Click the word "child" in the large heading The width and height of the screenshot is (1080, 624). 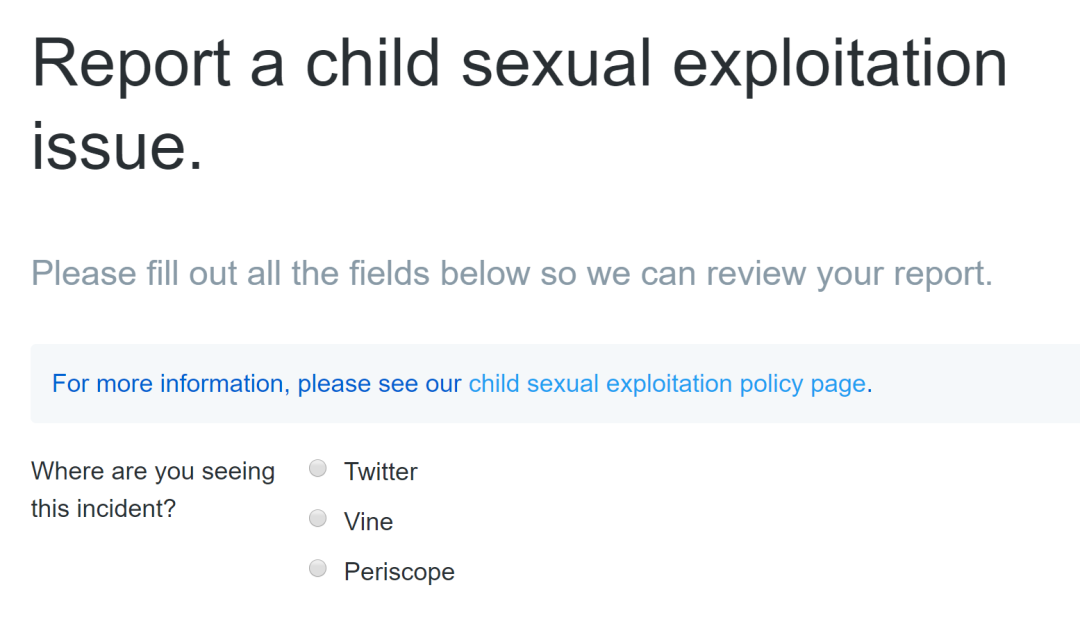(x=372, y=65)
